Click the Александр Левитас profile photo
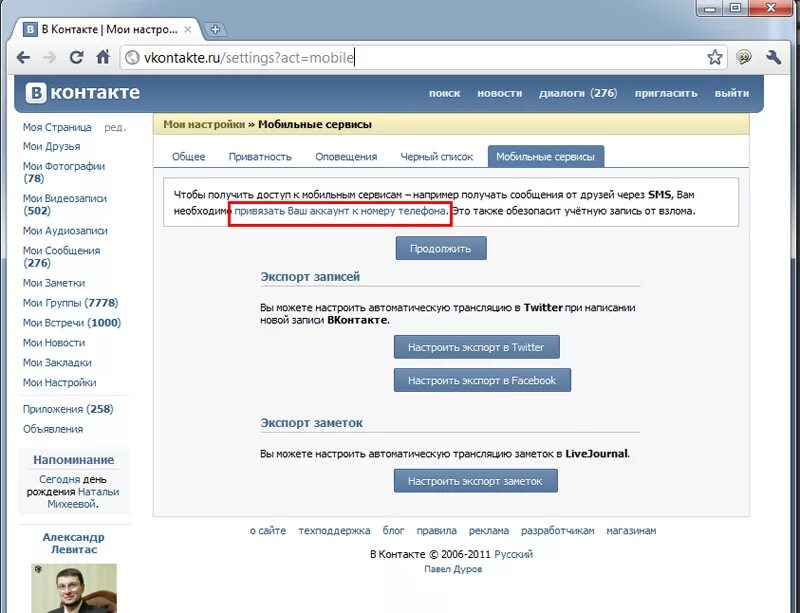The image size is (800, 613). (74, 588)
